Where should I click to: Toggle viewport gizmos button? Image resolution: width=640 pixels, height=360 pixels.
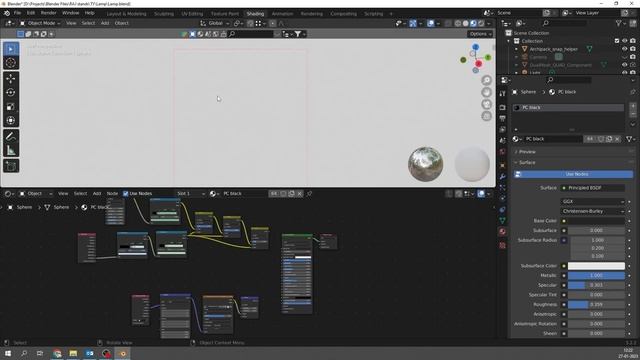pos(413,23)
